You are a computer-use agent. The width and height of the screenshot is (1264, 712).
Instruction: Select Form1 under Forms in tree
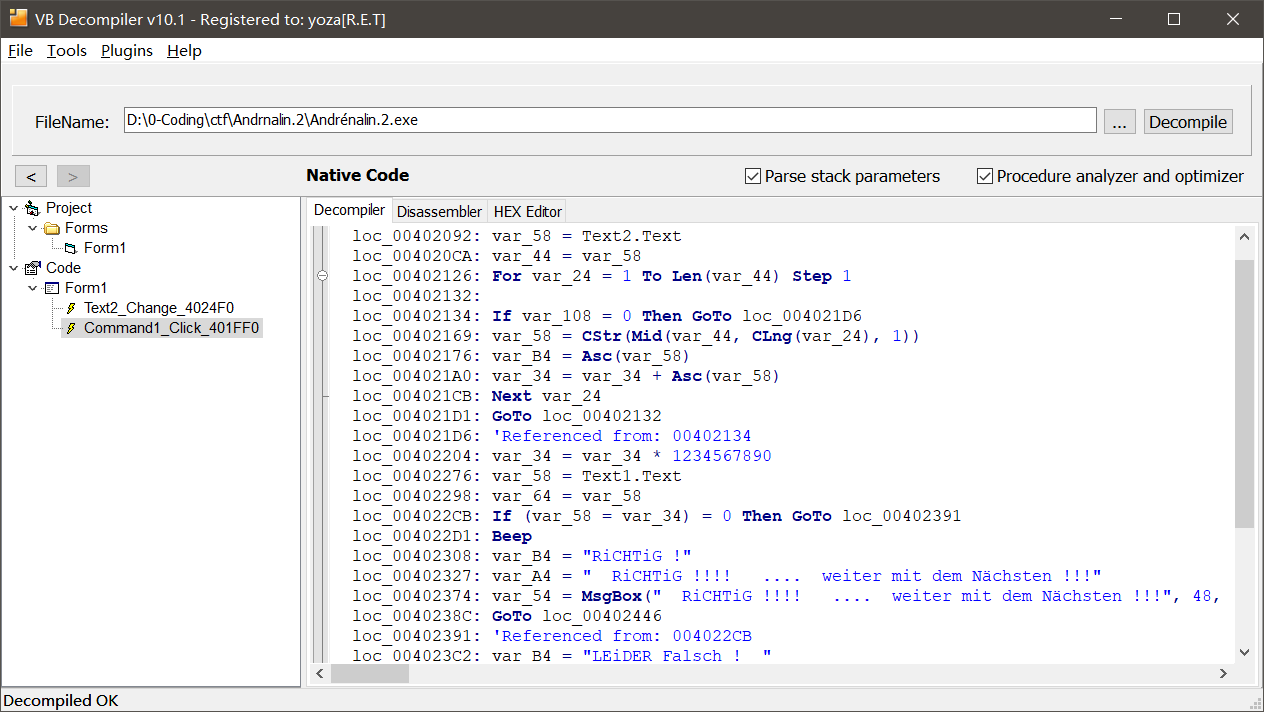105,248
